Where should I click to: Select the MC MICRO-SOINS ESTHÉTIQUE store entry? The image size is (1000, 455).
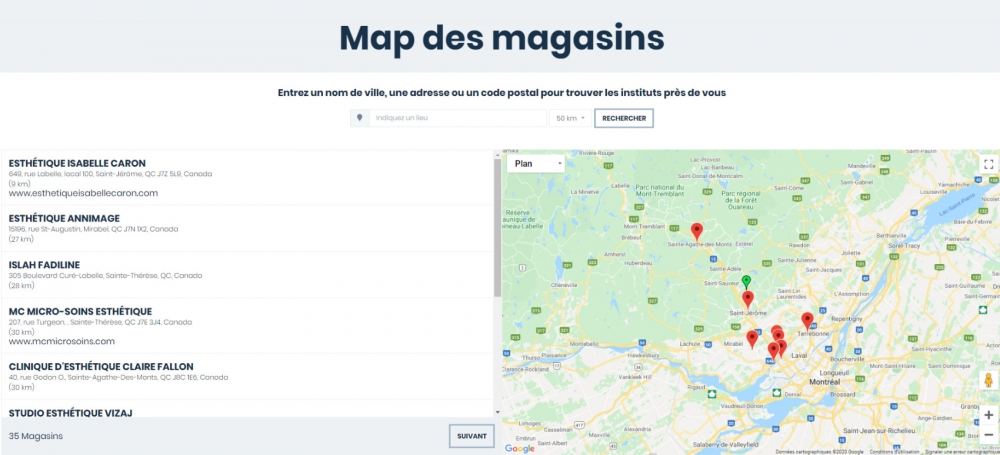(248, 326)
